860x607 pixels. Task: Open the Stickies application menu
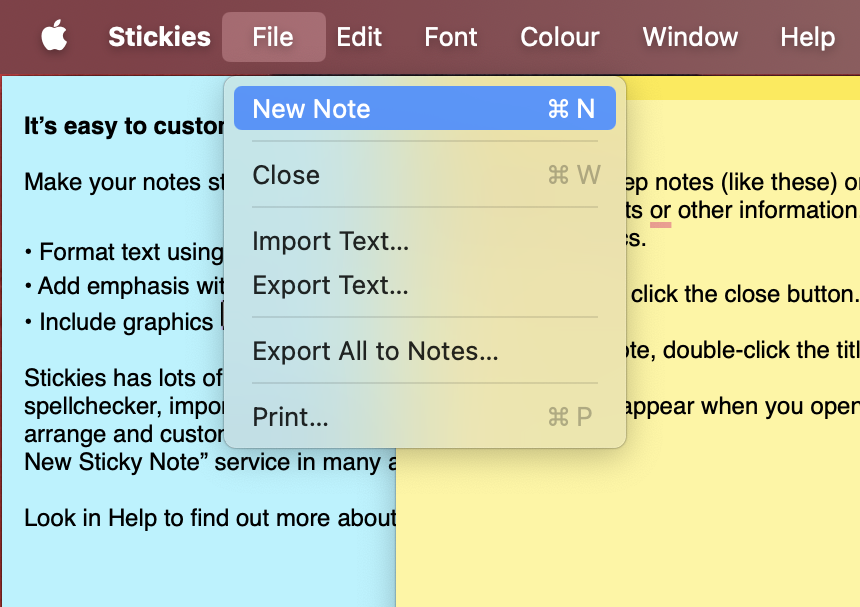point(159,37)
